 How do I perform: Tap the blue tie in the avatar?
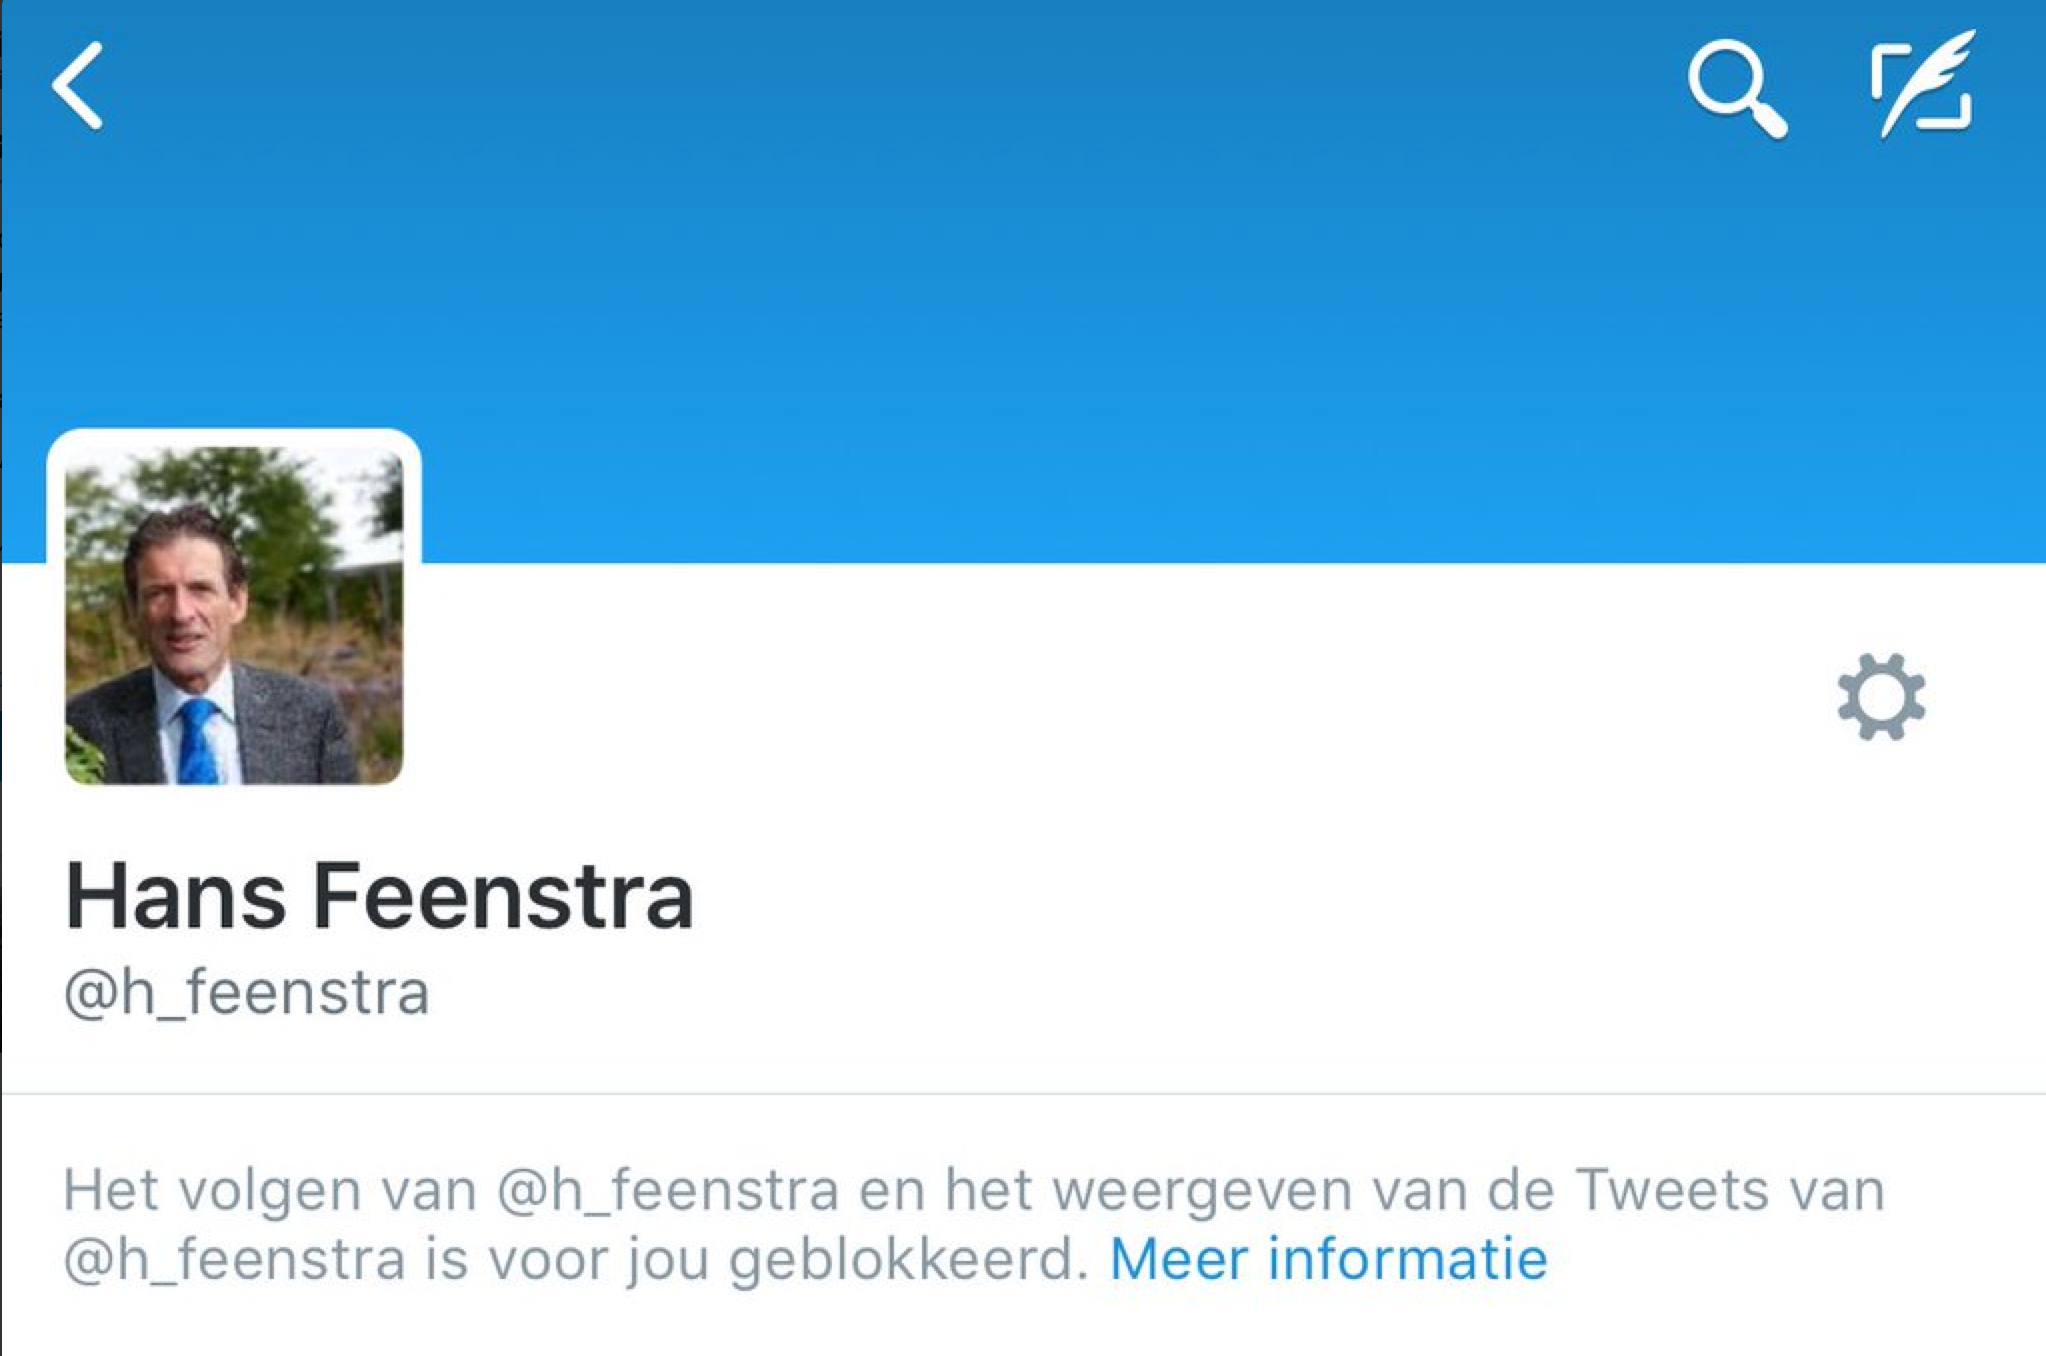tap(198, 741)
